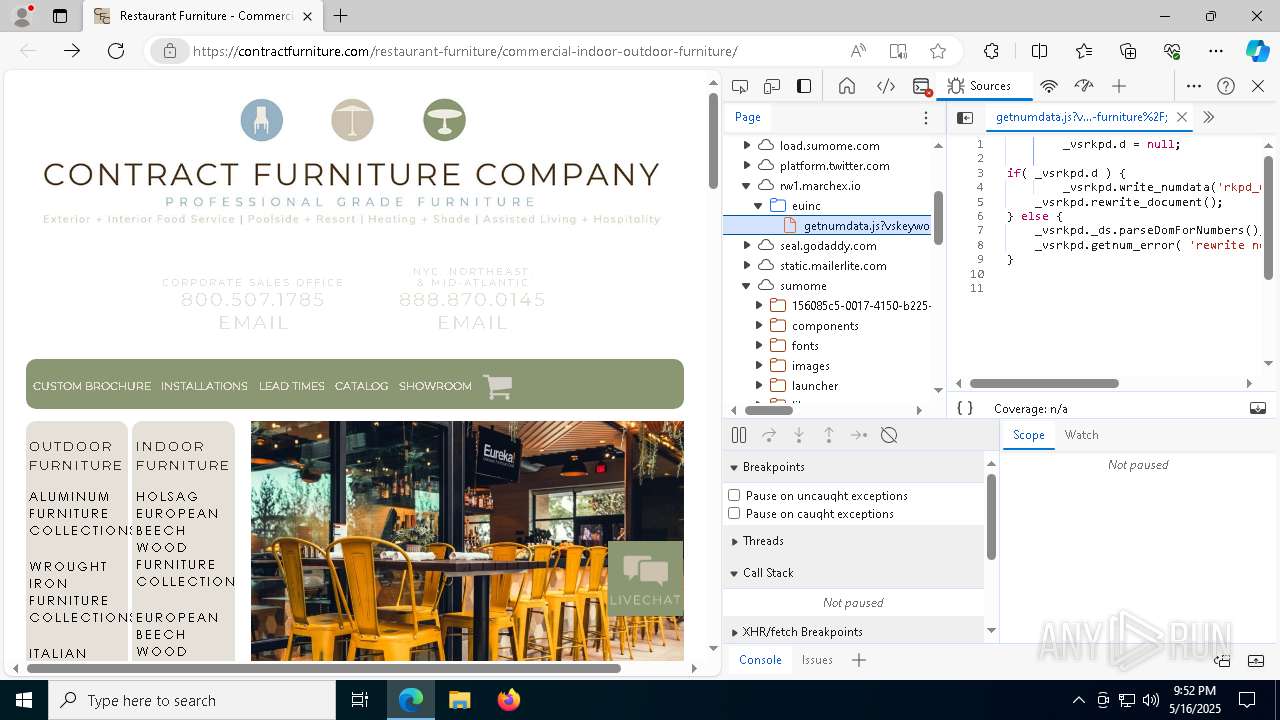Expand the seal.godaddy.com tree node
The width and height of the screenshot is (1280, 720).
pos(746,246)
